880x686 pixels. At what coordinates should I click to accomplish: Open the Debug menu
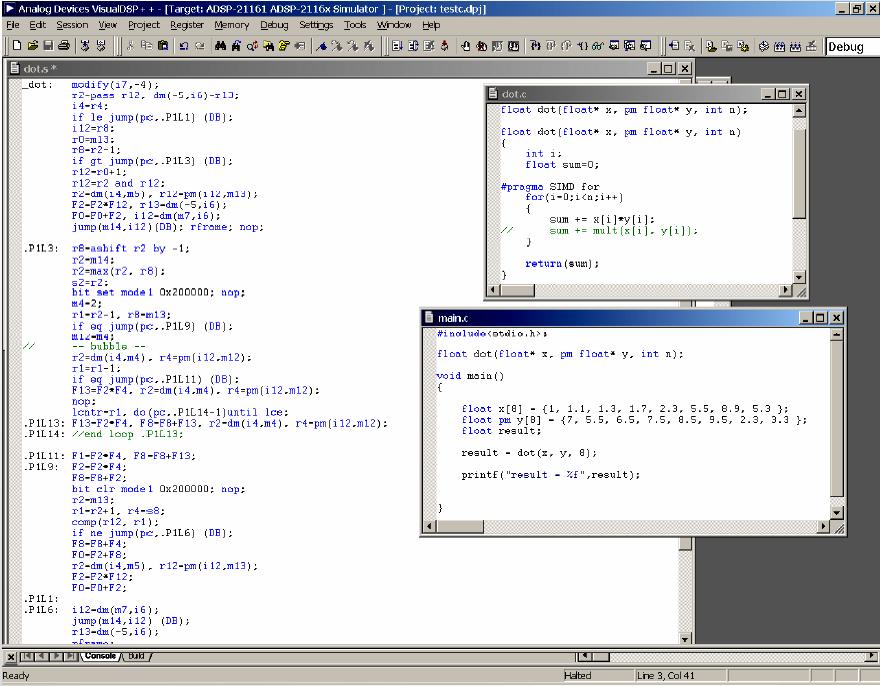point(274,25)
